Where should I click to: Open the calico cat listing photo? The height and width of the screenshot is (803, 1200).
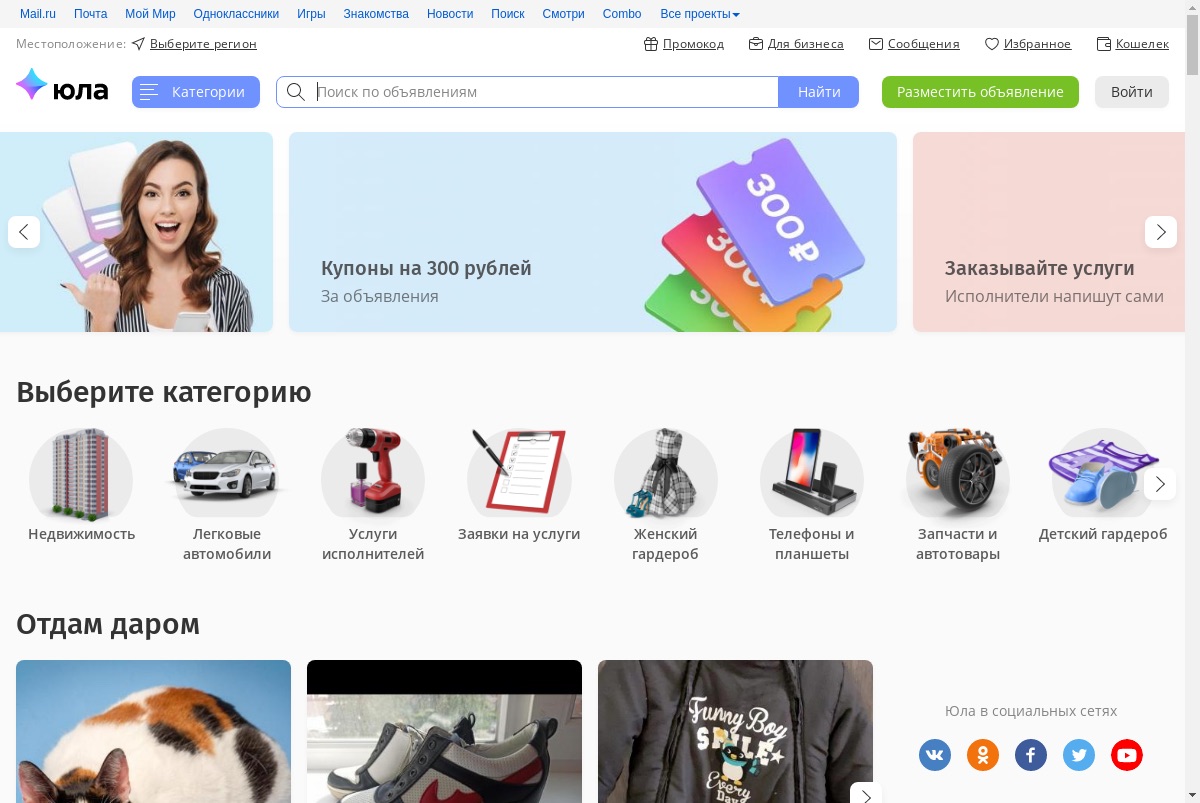pyautogui.click(x=153, y=731)
